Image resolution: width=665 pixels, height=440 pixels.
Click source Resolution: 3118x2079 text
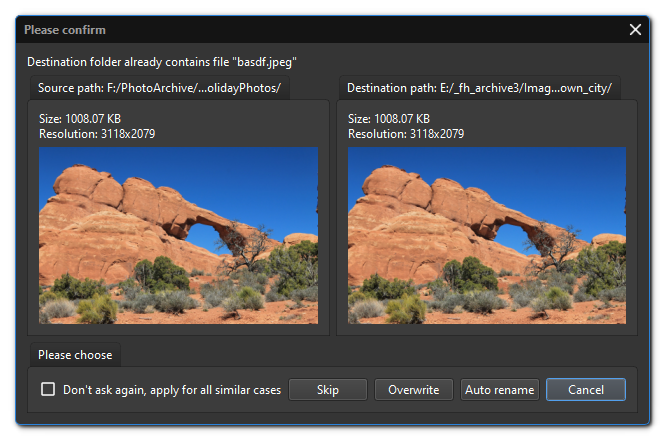(x=97, y=134)
